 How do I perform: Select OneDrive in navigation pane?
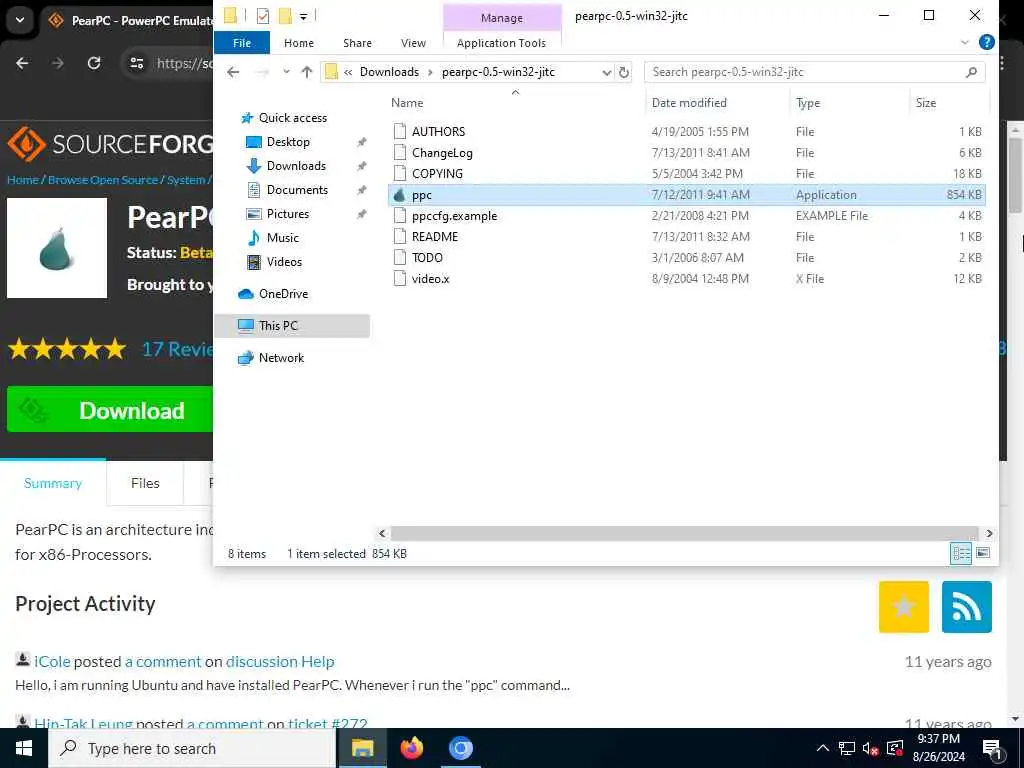coord(283,294)
